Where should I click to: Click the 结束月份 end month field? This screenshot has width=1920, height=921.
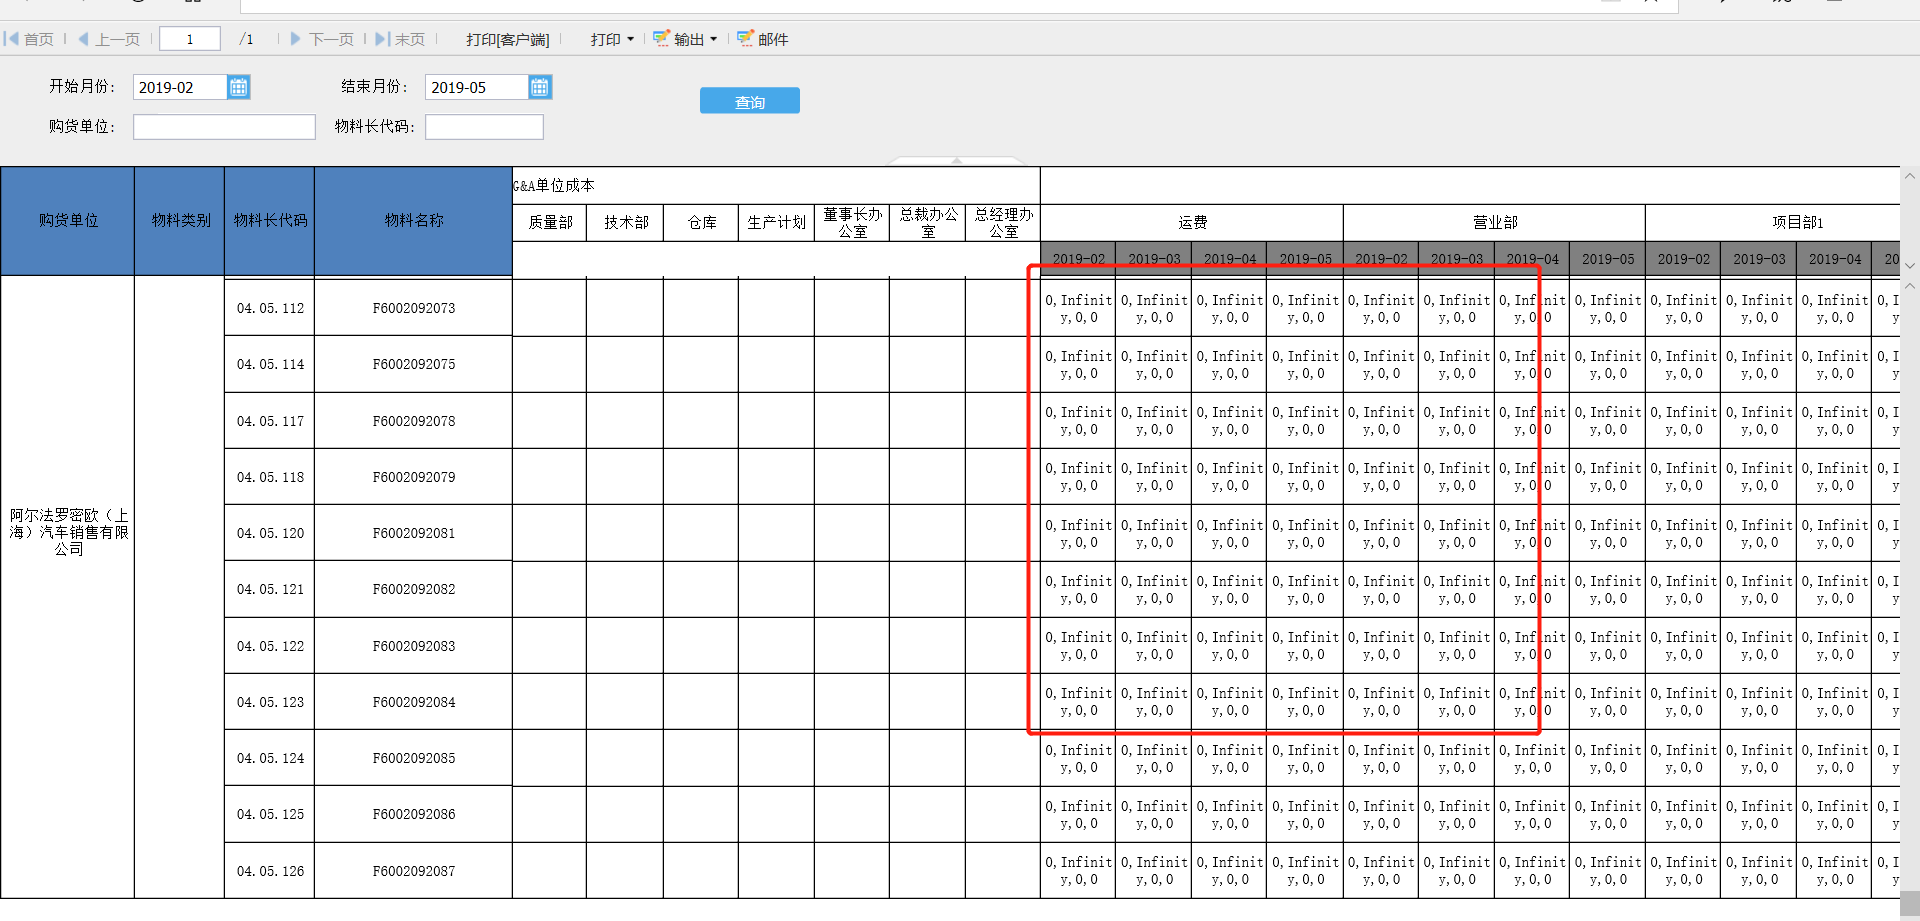476,87
